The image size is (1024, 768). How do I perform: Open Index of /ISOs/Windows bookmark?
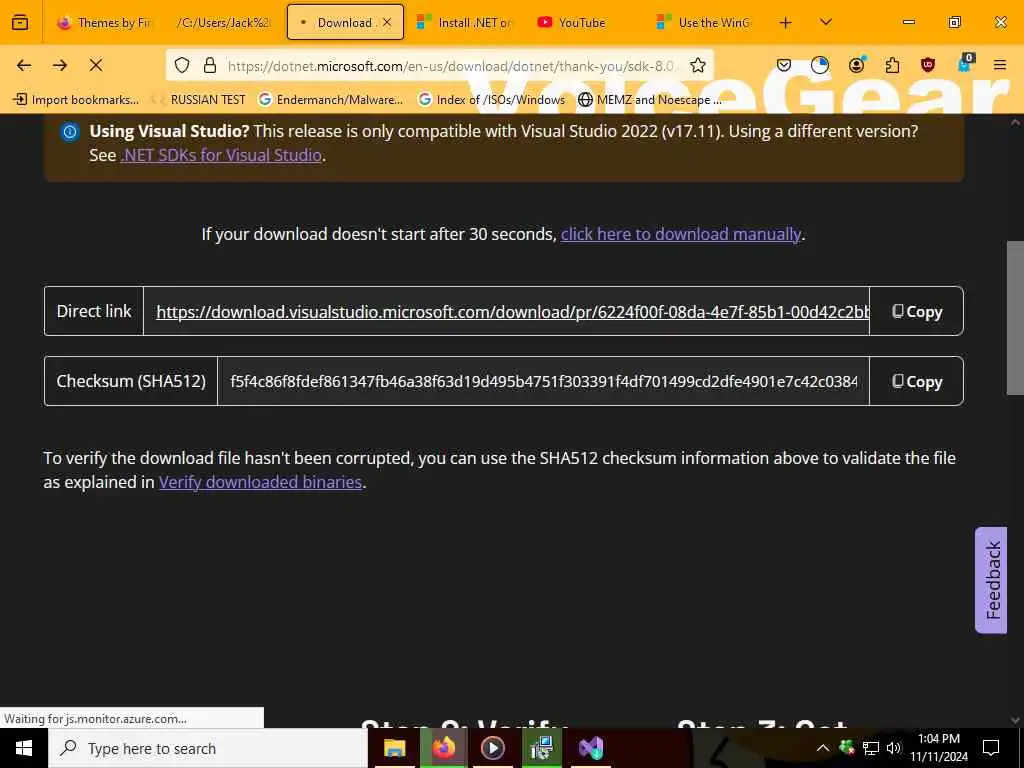(492, 99)
